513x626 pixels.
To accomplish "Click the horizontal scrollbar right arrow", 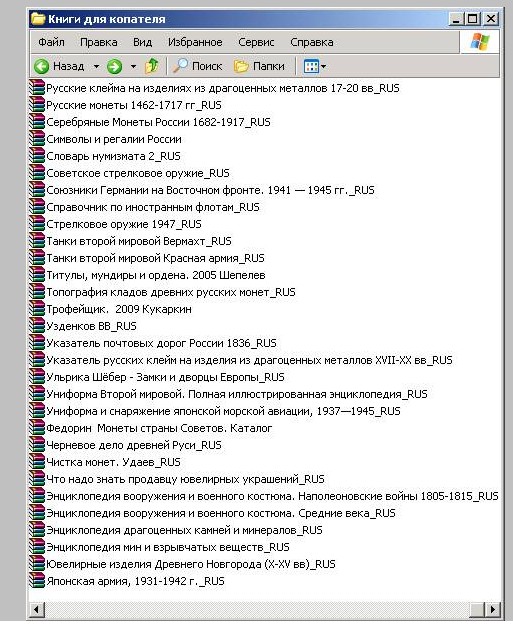I will point(493,609).
